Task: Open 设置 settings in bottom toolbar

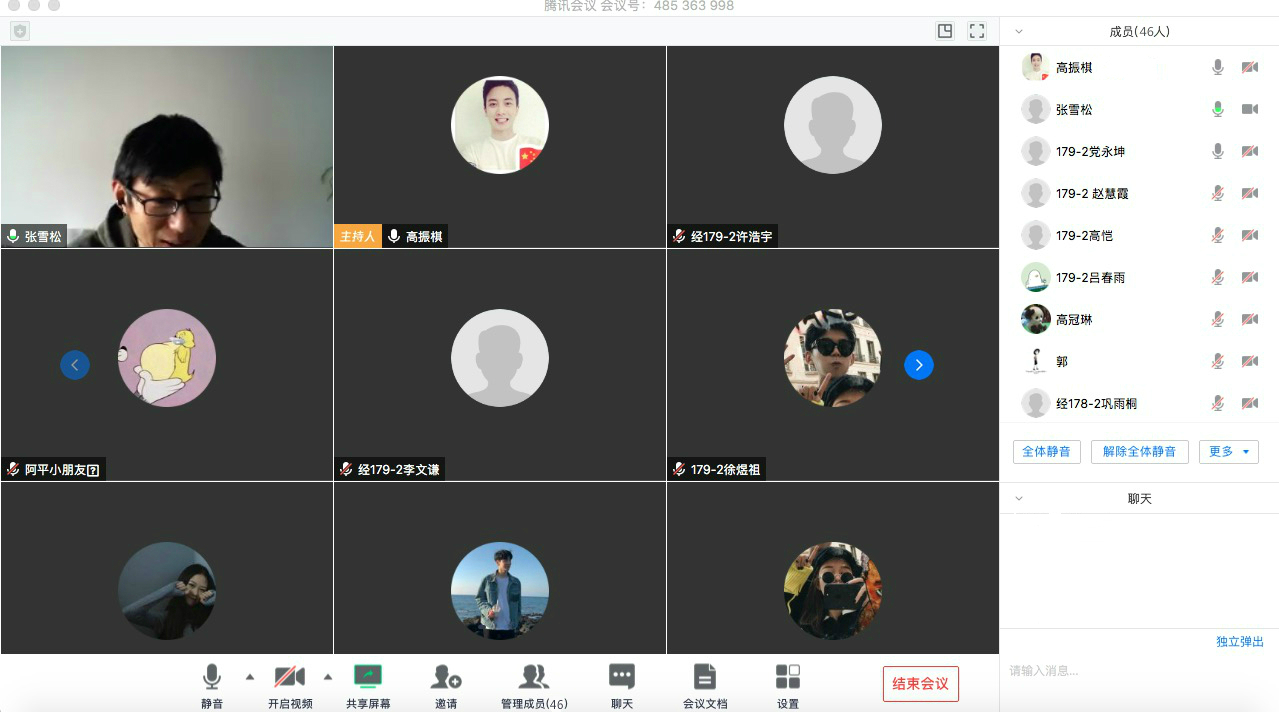Action: [x=788, y=678]
